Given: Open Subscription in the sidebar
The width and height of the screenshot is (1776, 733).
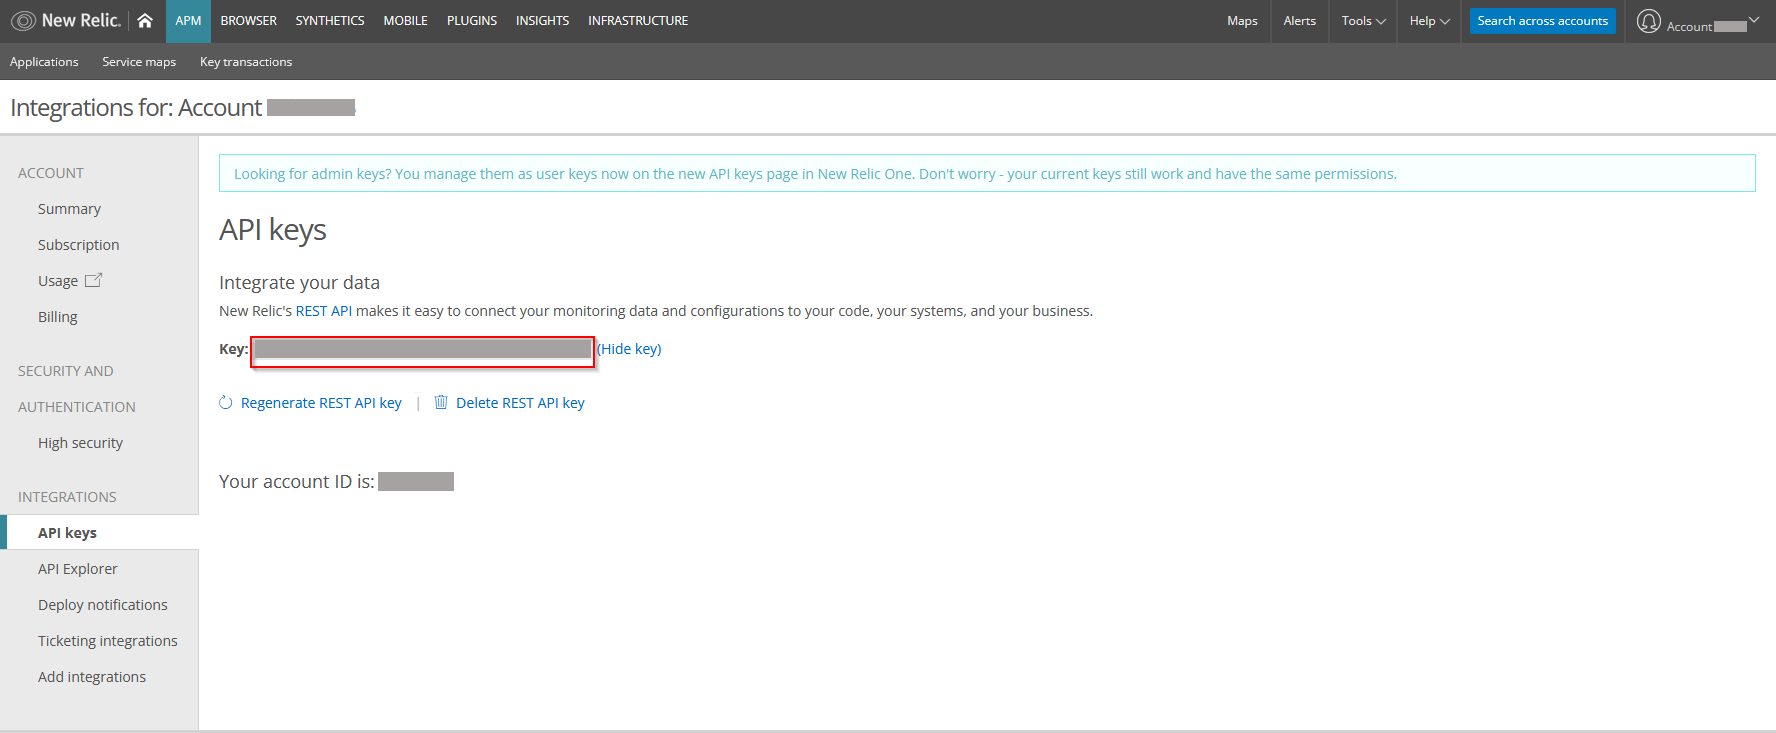Looking at the screenshot, I should point(79,245).
